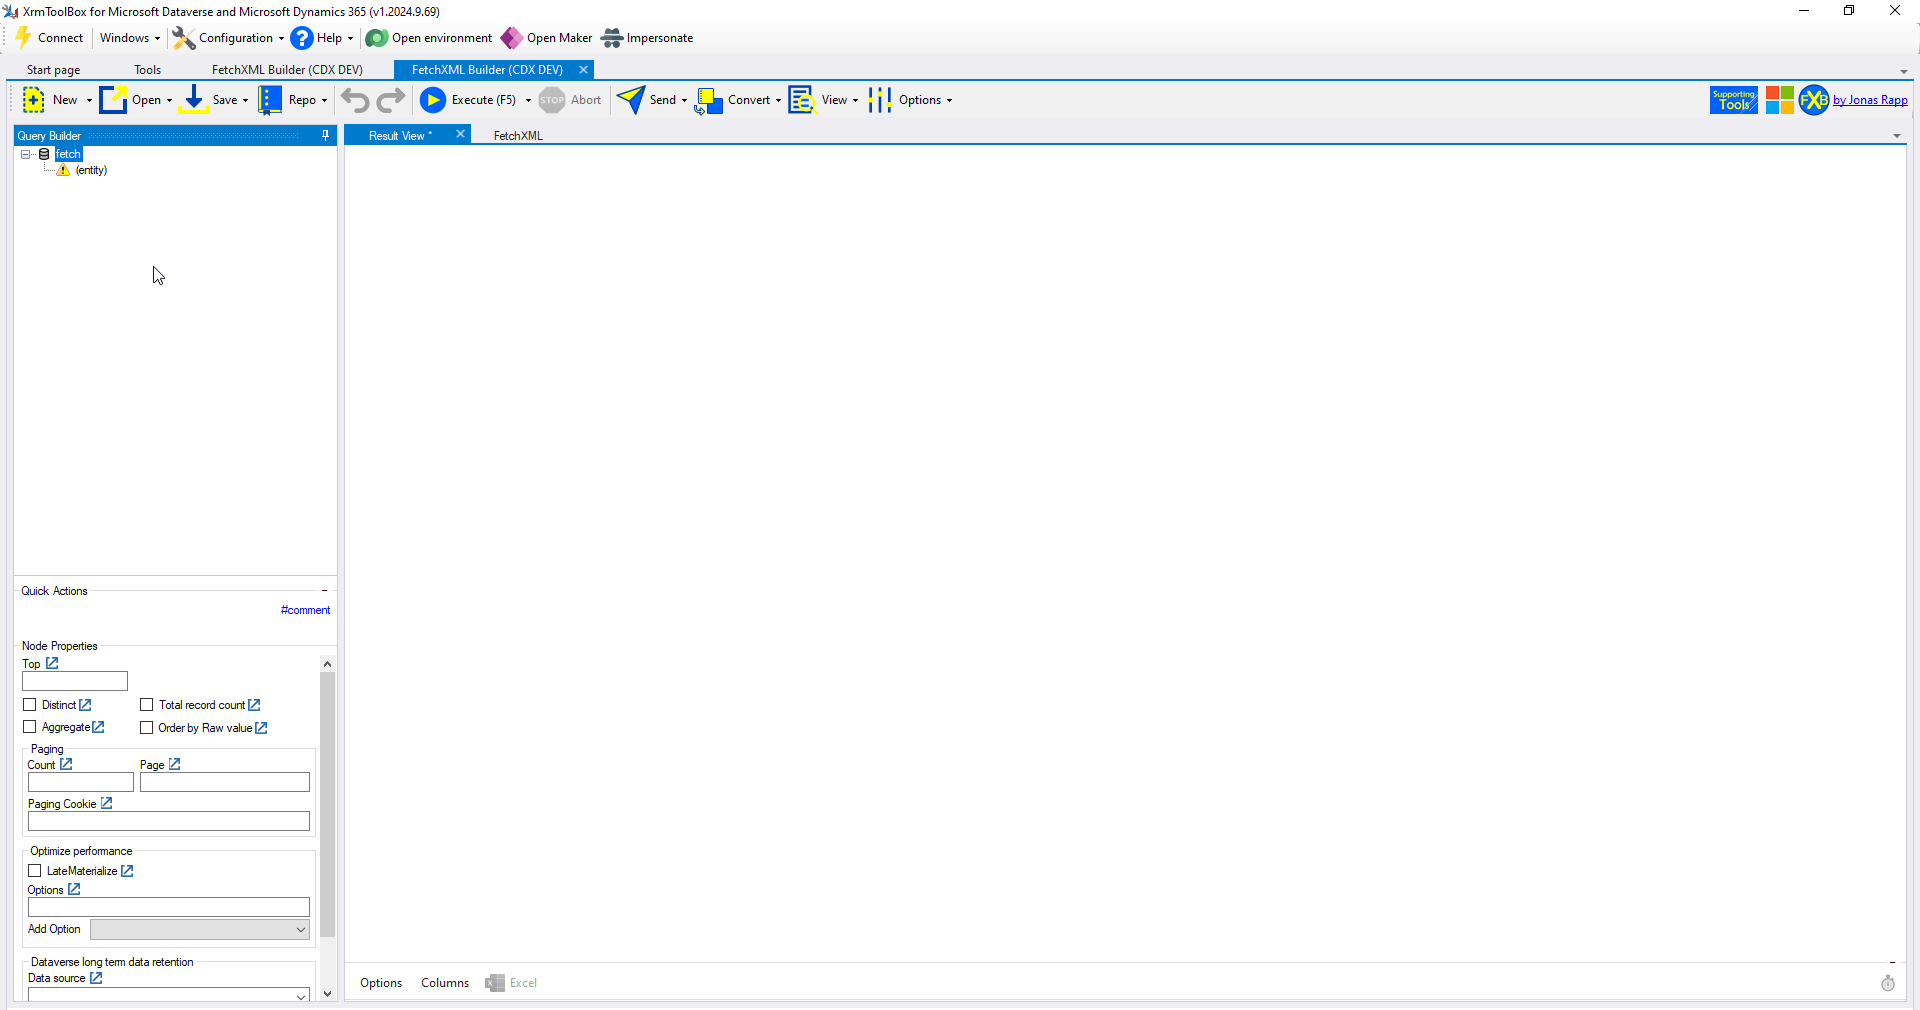Click the Repo repository icon

[x=270, y=100]
